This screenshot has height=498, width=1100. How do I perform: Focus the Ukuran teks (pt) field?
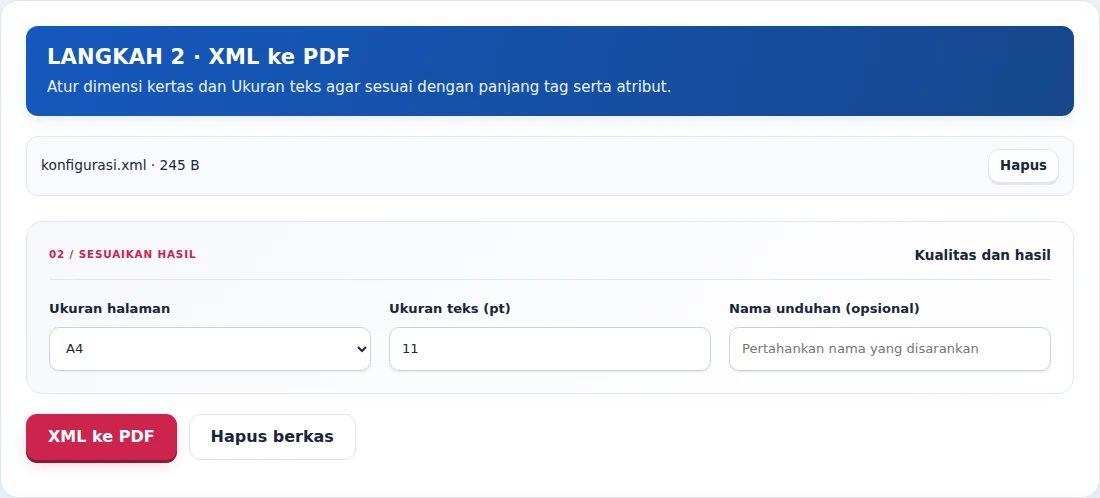pos(549,349)
